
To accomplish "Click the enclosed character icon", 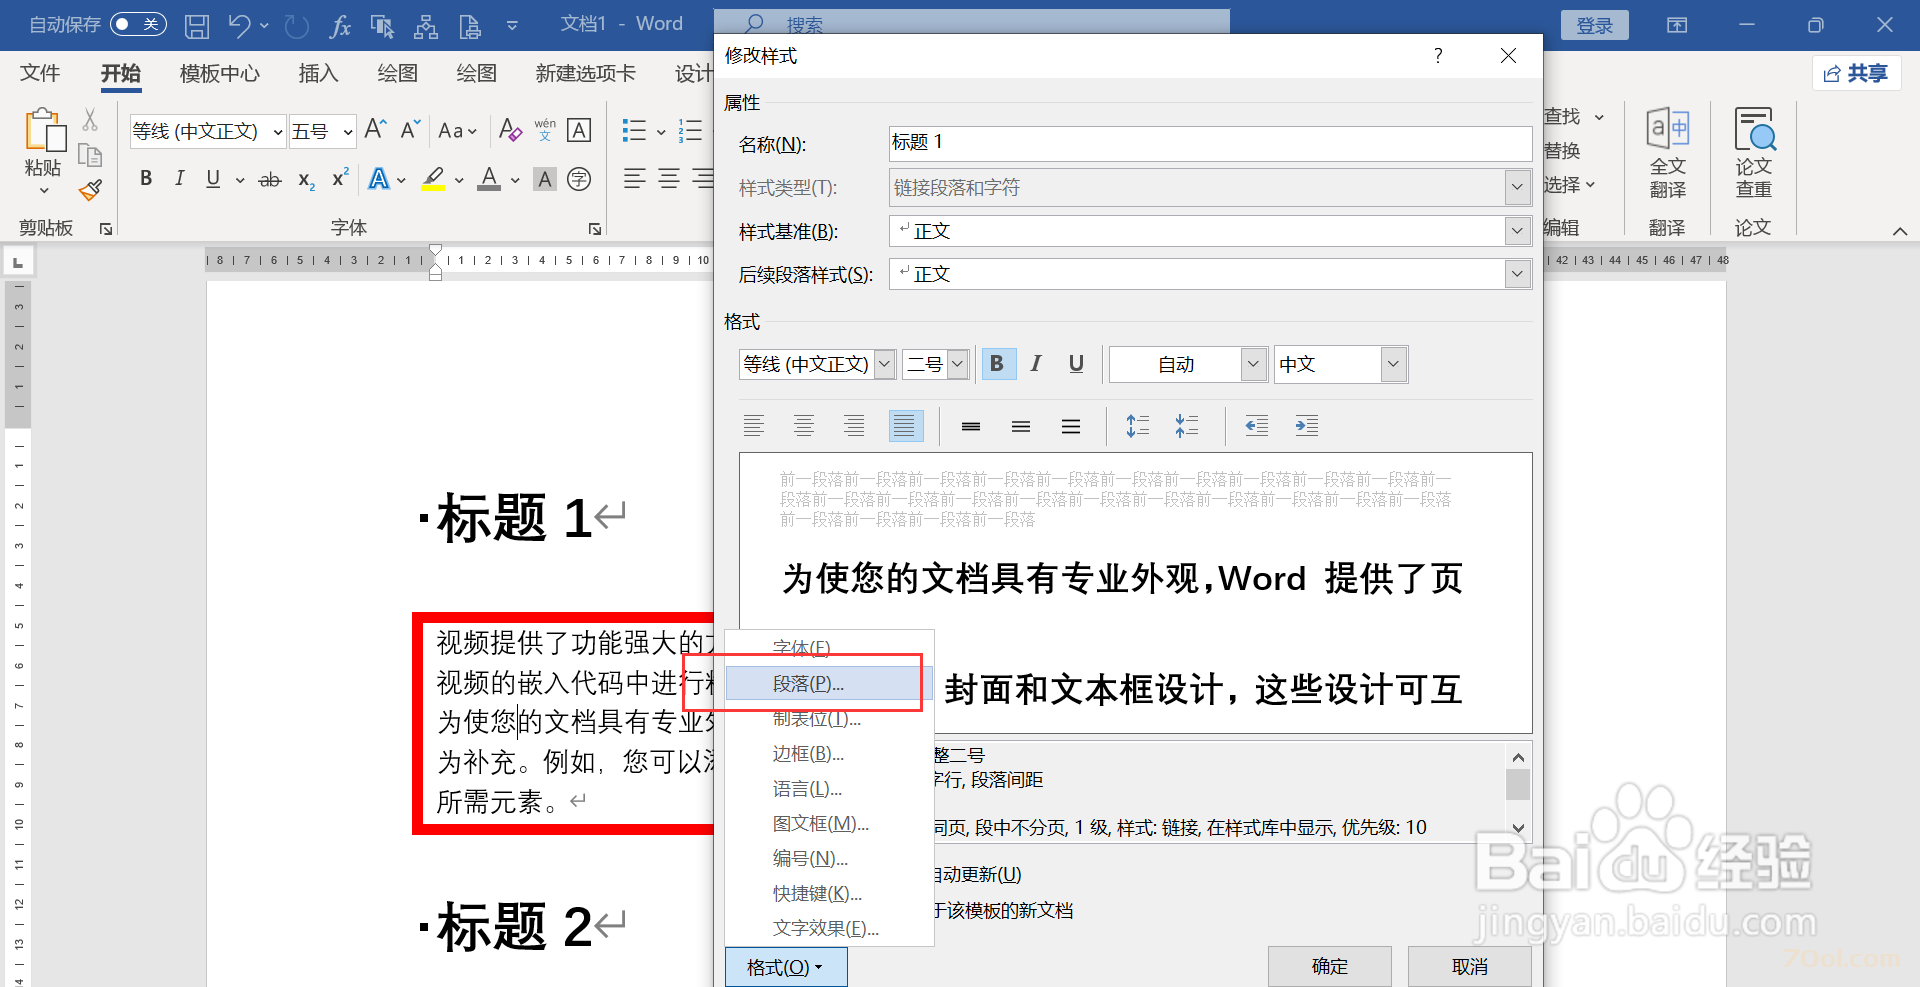I will pos(579,180).
